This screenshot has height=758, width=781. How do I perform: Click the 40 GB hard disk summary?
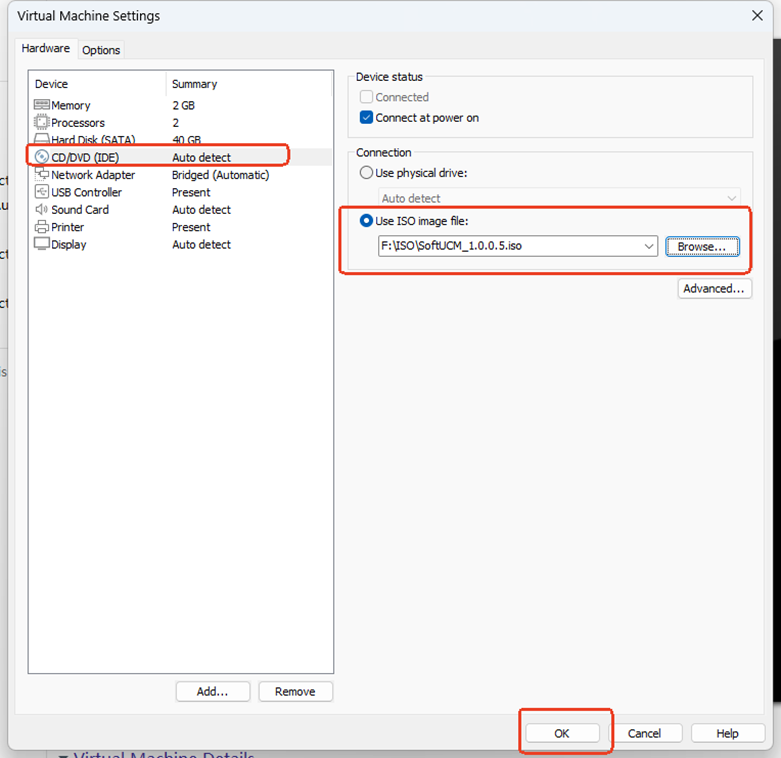pos(187,140)
